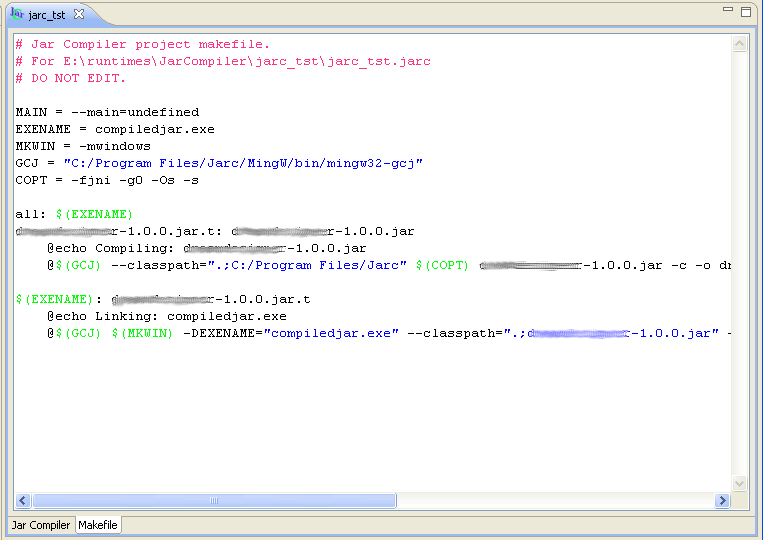
Task: Click the horizontal scrollbar left arrow
Action: [23, 500]
